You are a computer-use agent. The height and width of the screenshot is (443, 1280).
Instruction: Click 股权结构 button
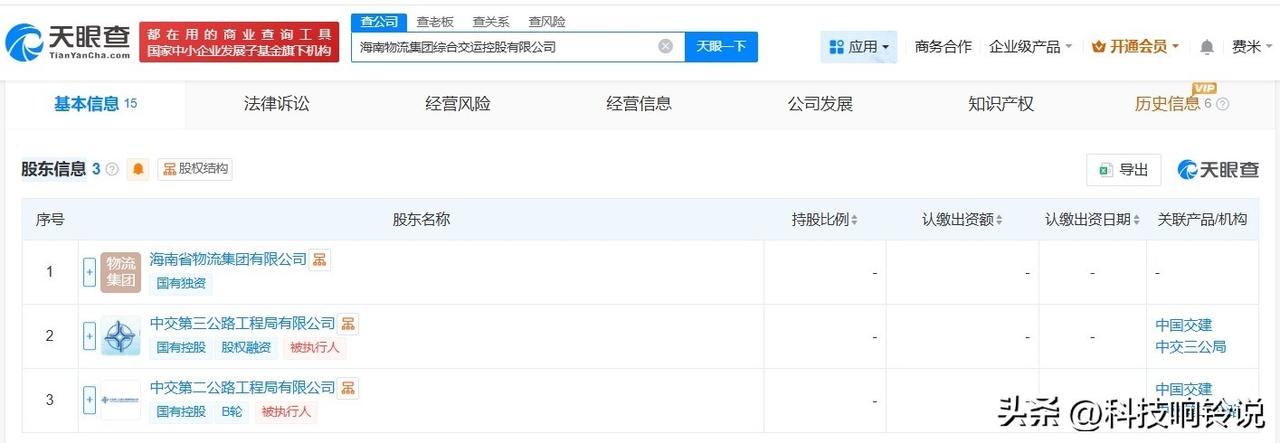coord(195,169)
